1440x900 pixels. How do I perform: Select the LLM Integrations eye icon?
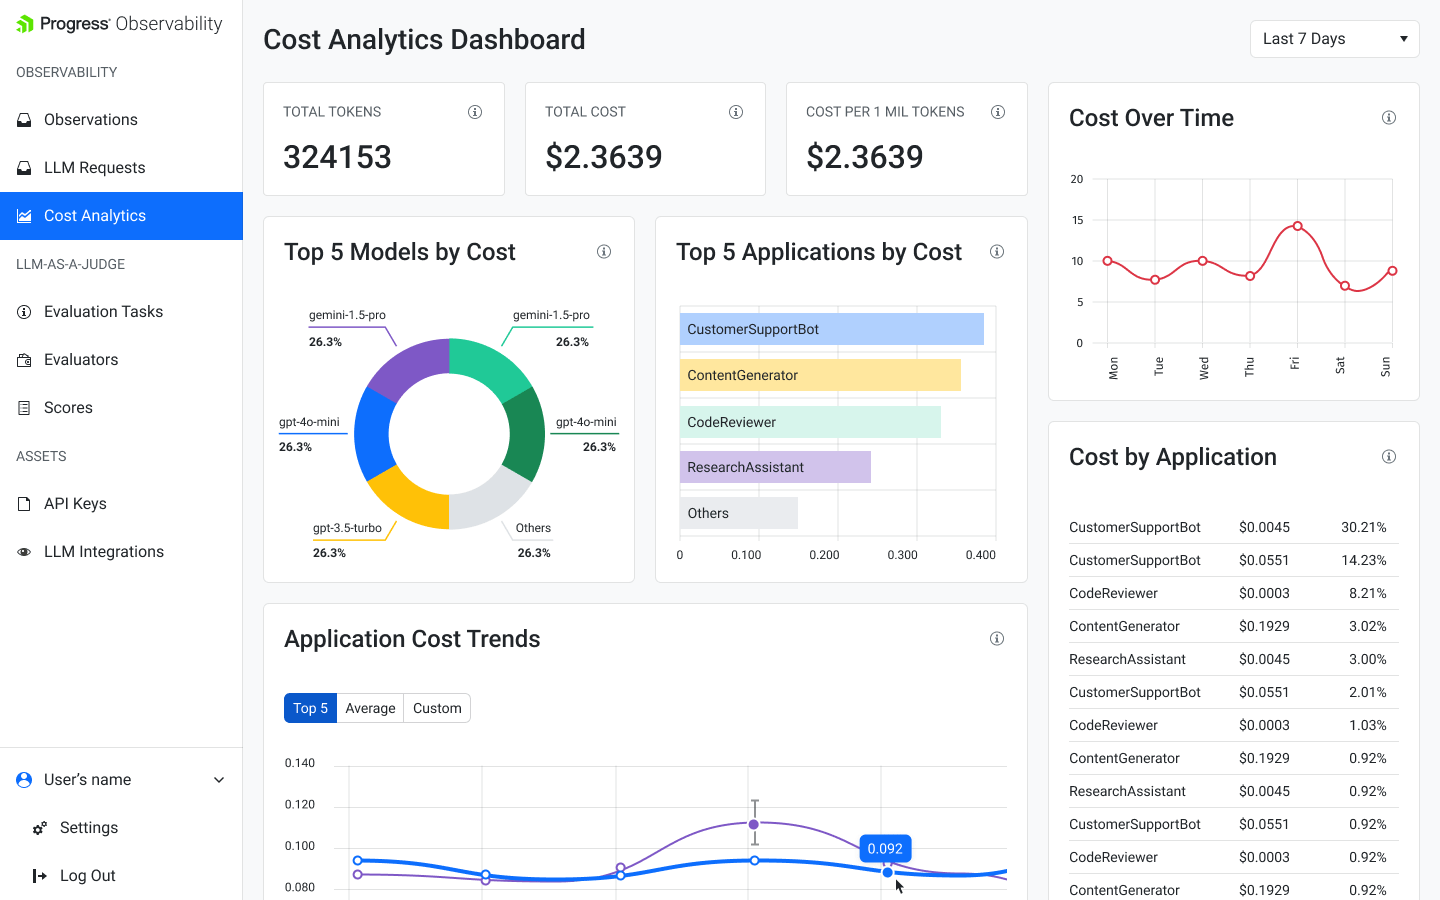(x=24, y=551)
